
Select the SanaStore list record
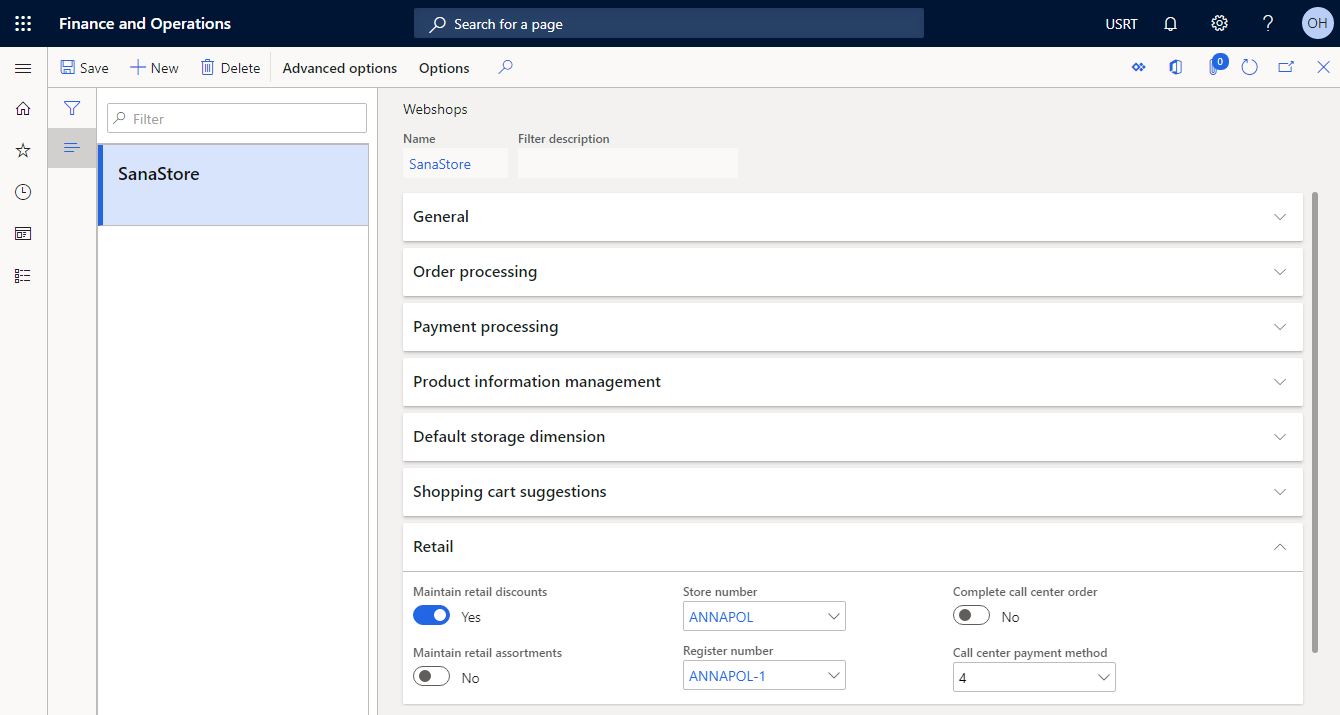233,185
